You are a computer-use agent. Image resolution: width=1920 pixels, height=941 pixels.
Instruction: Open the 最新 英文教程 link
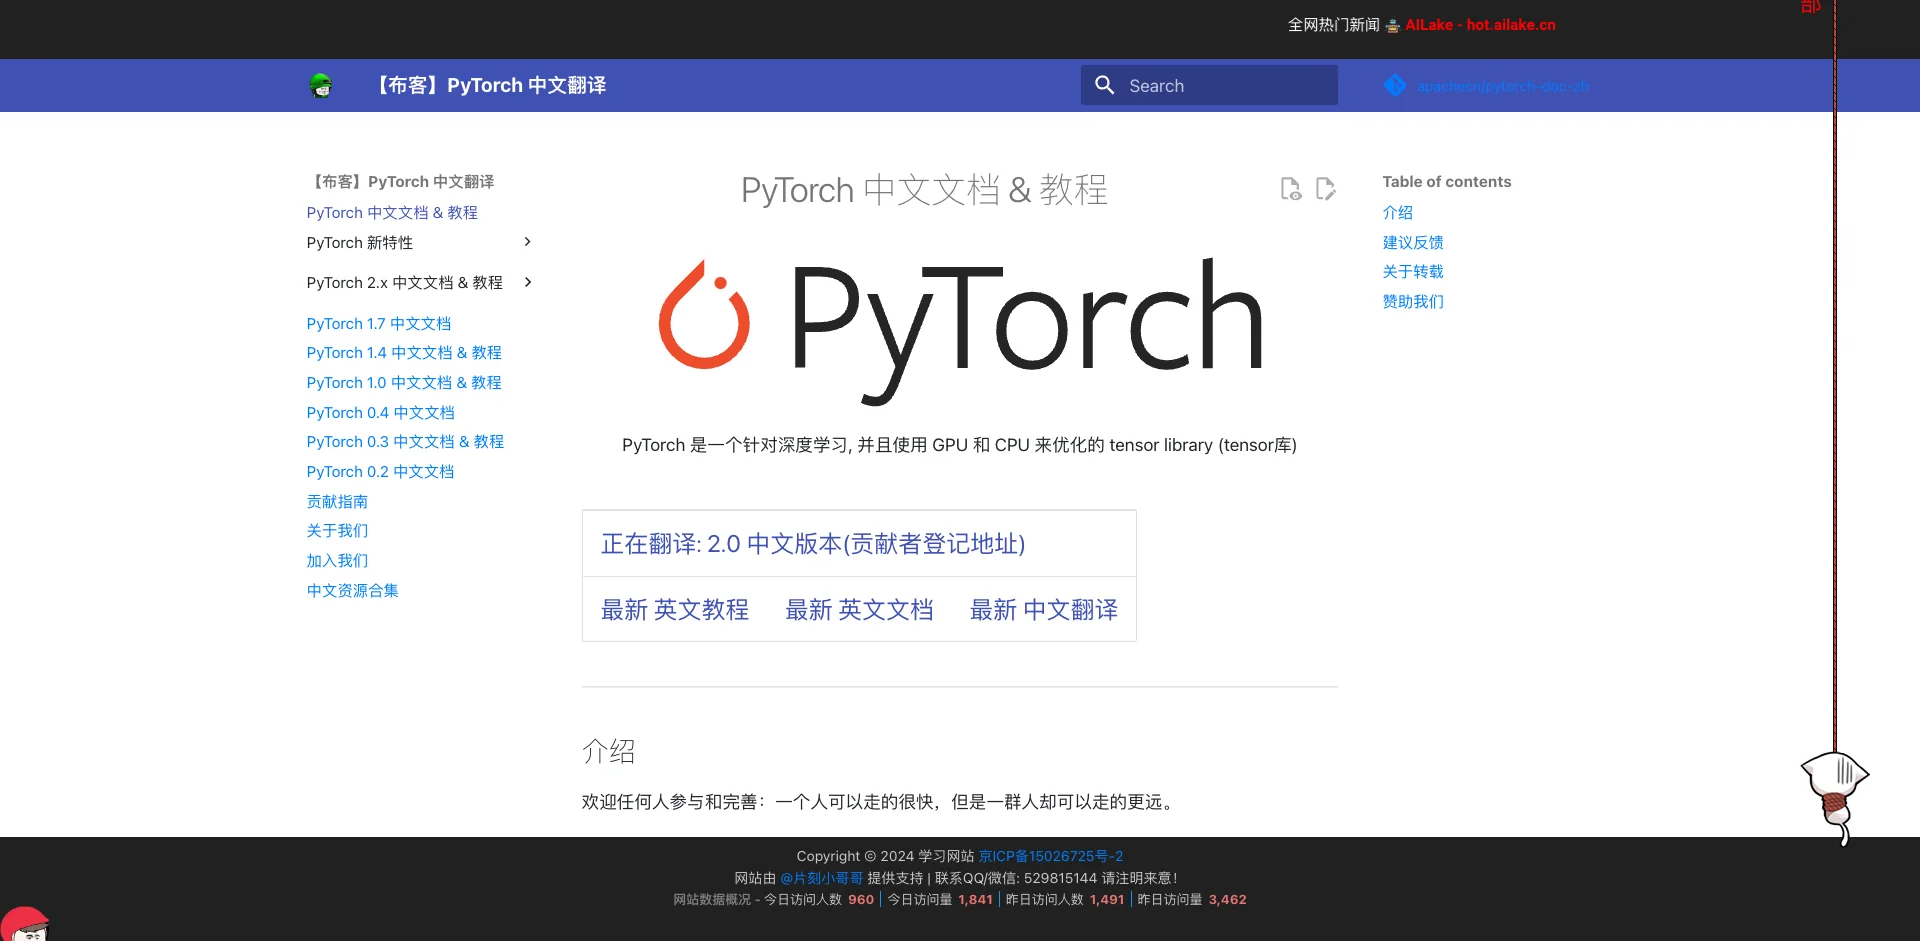(x=675, y=610)
